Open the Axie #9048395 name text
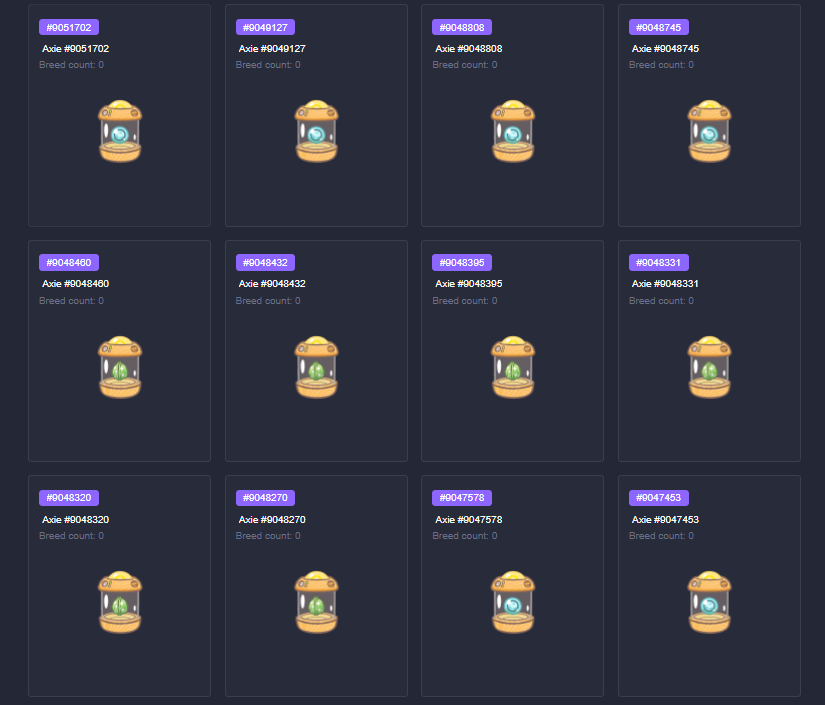This screenshot has width=825, height=705. pos(469,284)
